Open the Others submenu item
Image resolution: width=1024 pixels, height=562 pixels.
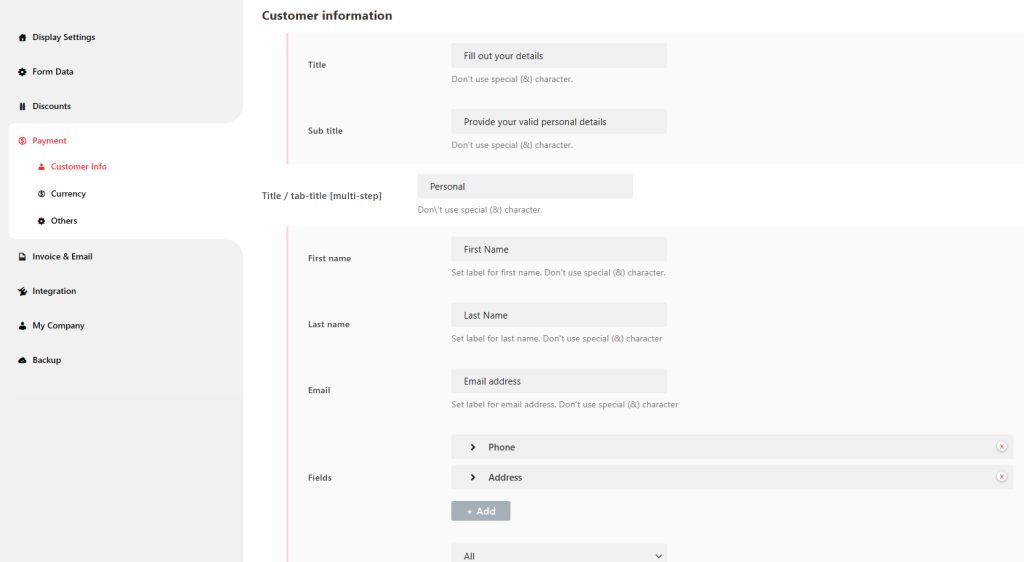tap(64, 221)
